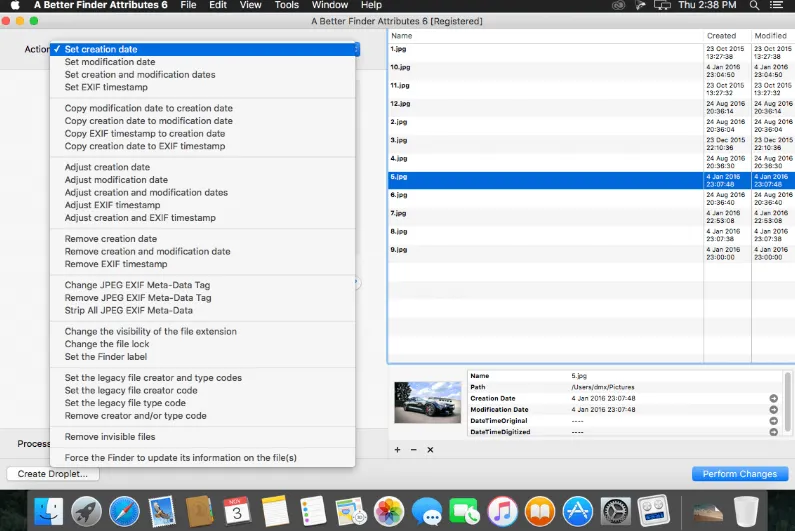Image resolution: width=795 pixels, height=531 pixels.
Task: Open the Edit menu
Action: 218,6
